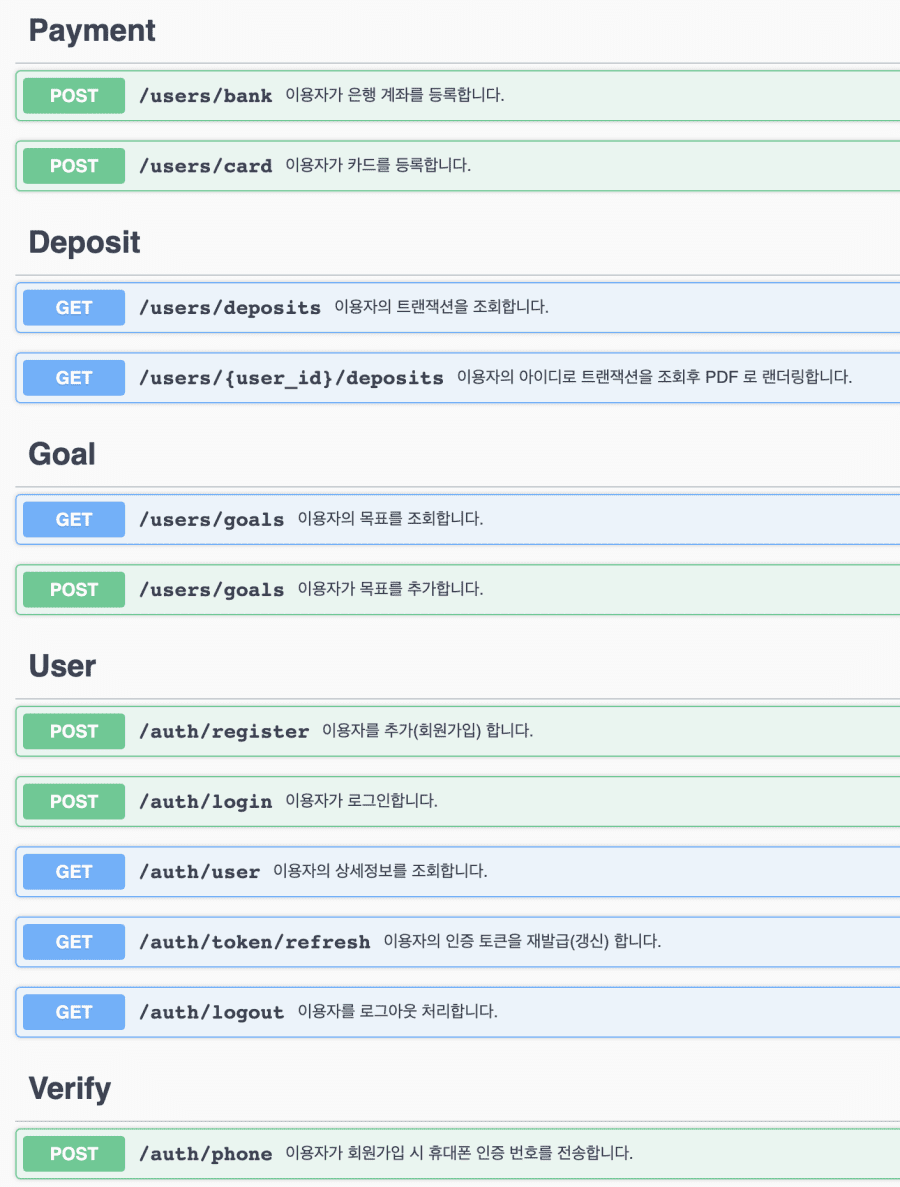This screenshot has height=1187, width=900.
Task: Toggle the Verify section header
Action: click(x=70, y=1089)
